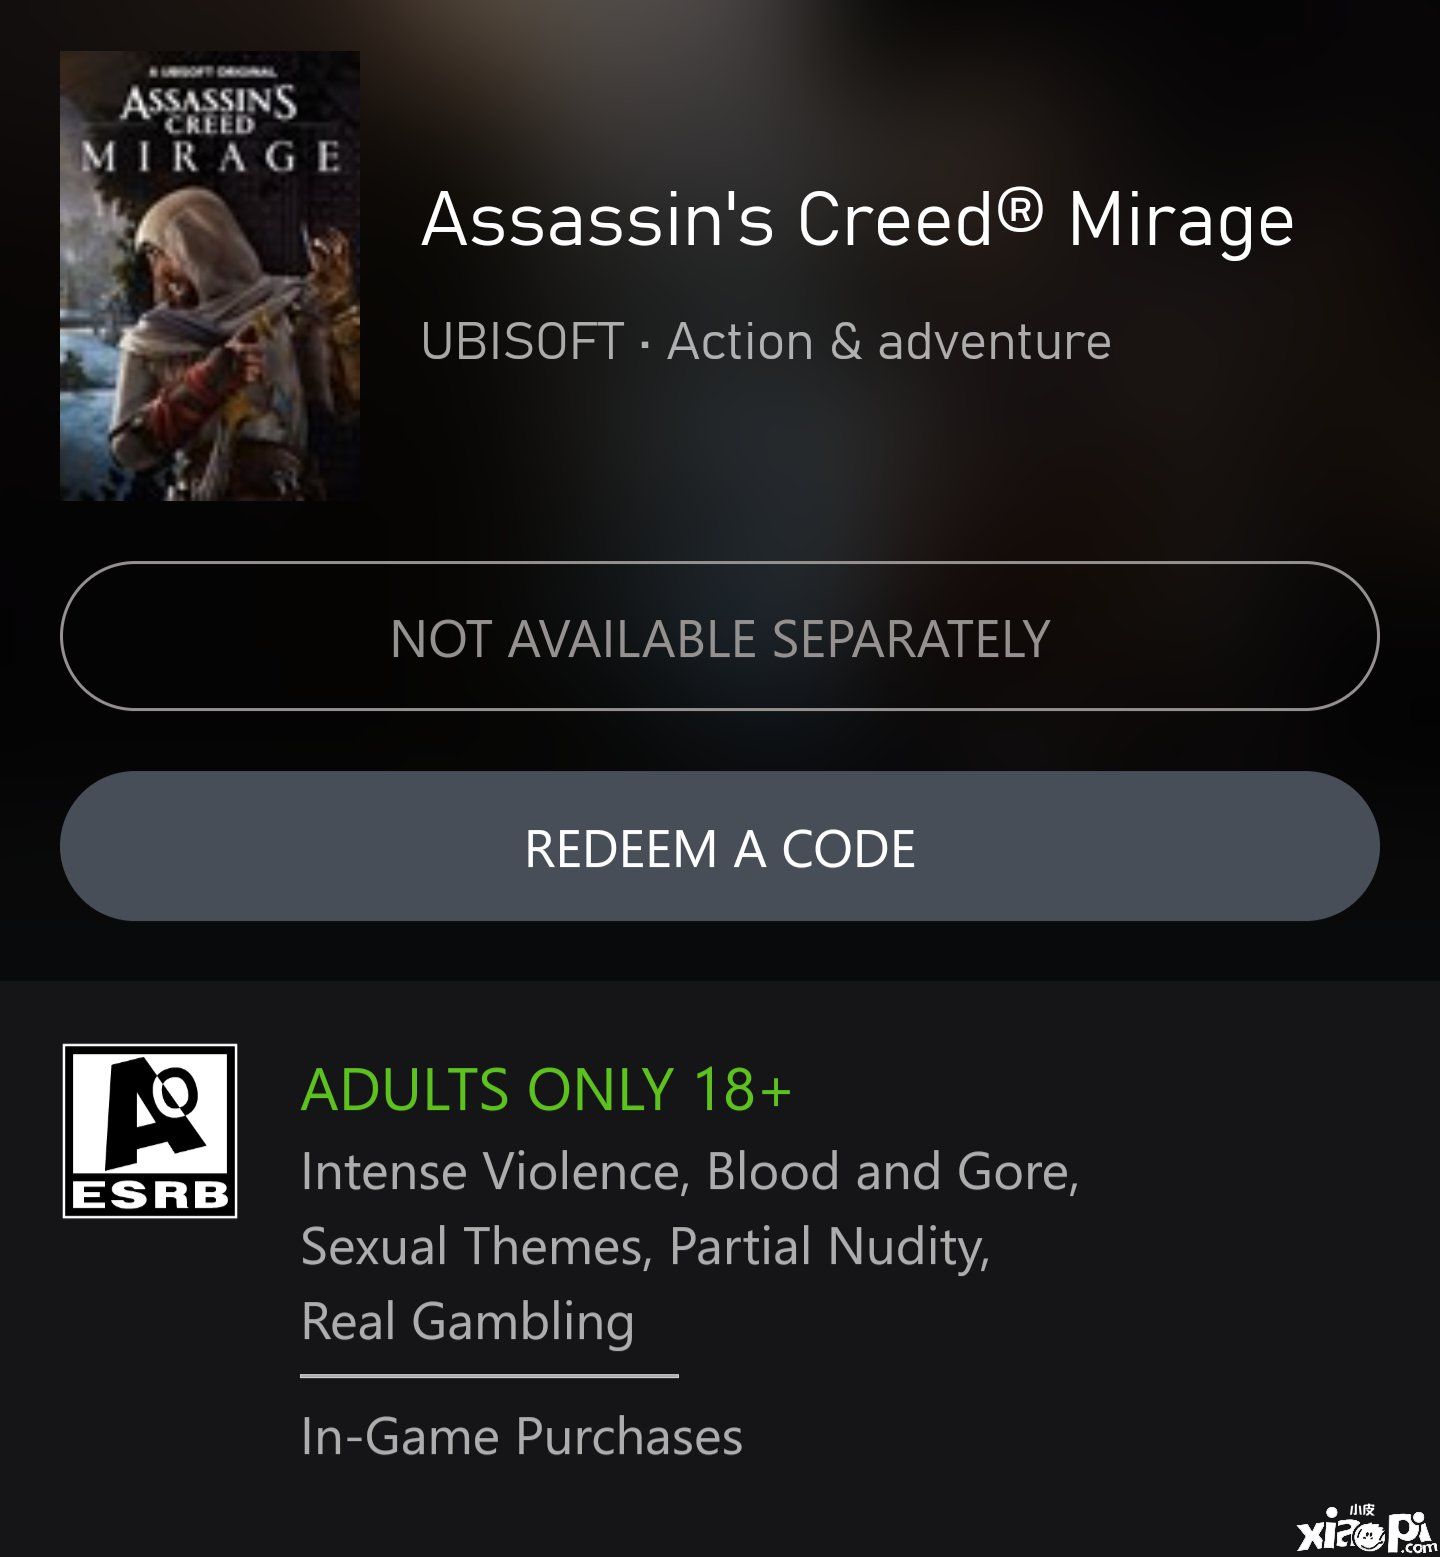The height and width of the screenshot is (1557, 1440).
Task: Select the Redeem a Code button
Action: (x=720, y=846)
